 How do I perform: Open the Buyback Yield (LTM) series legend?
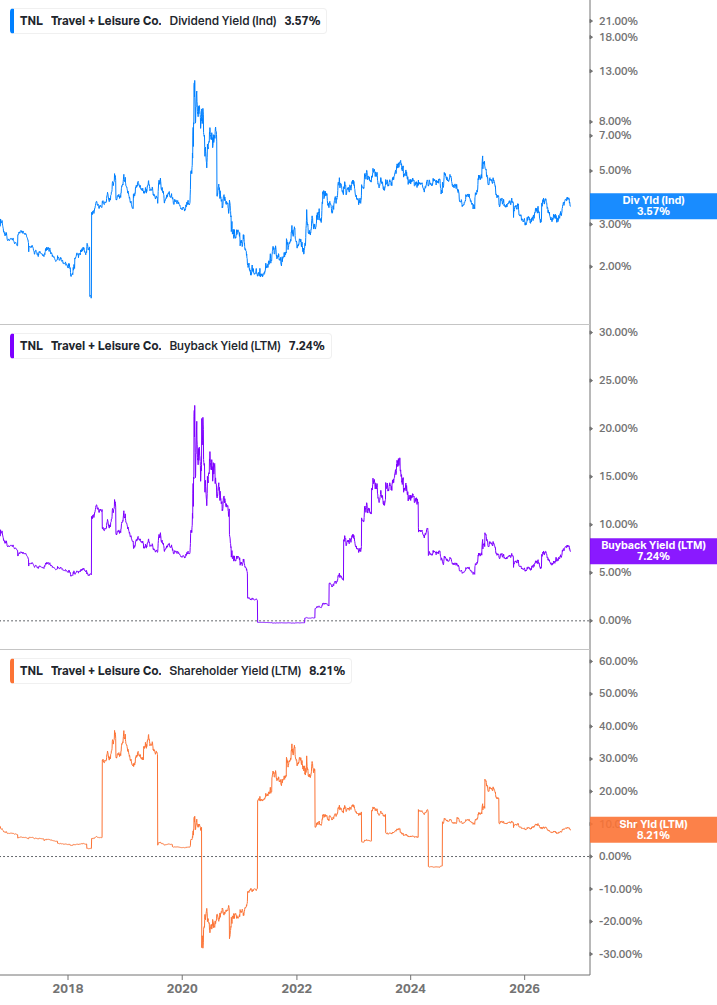pos(172,346)
